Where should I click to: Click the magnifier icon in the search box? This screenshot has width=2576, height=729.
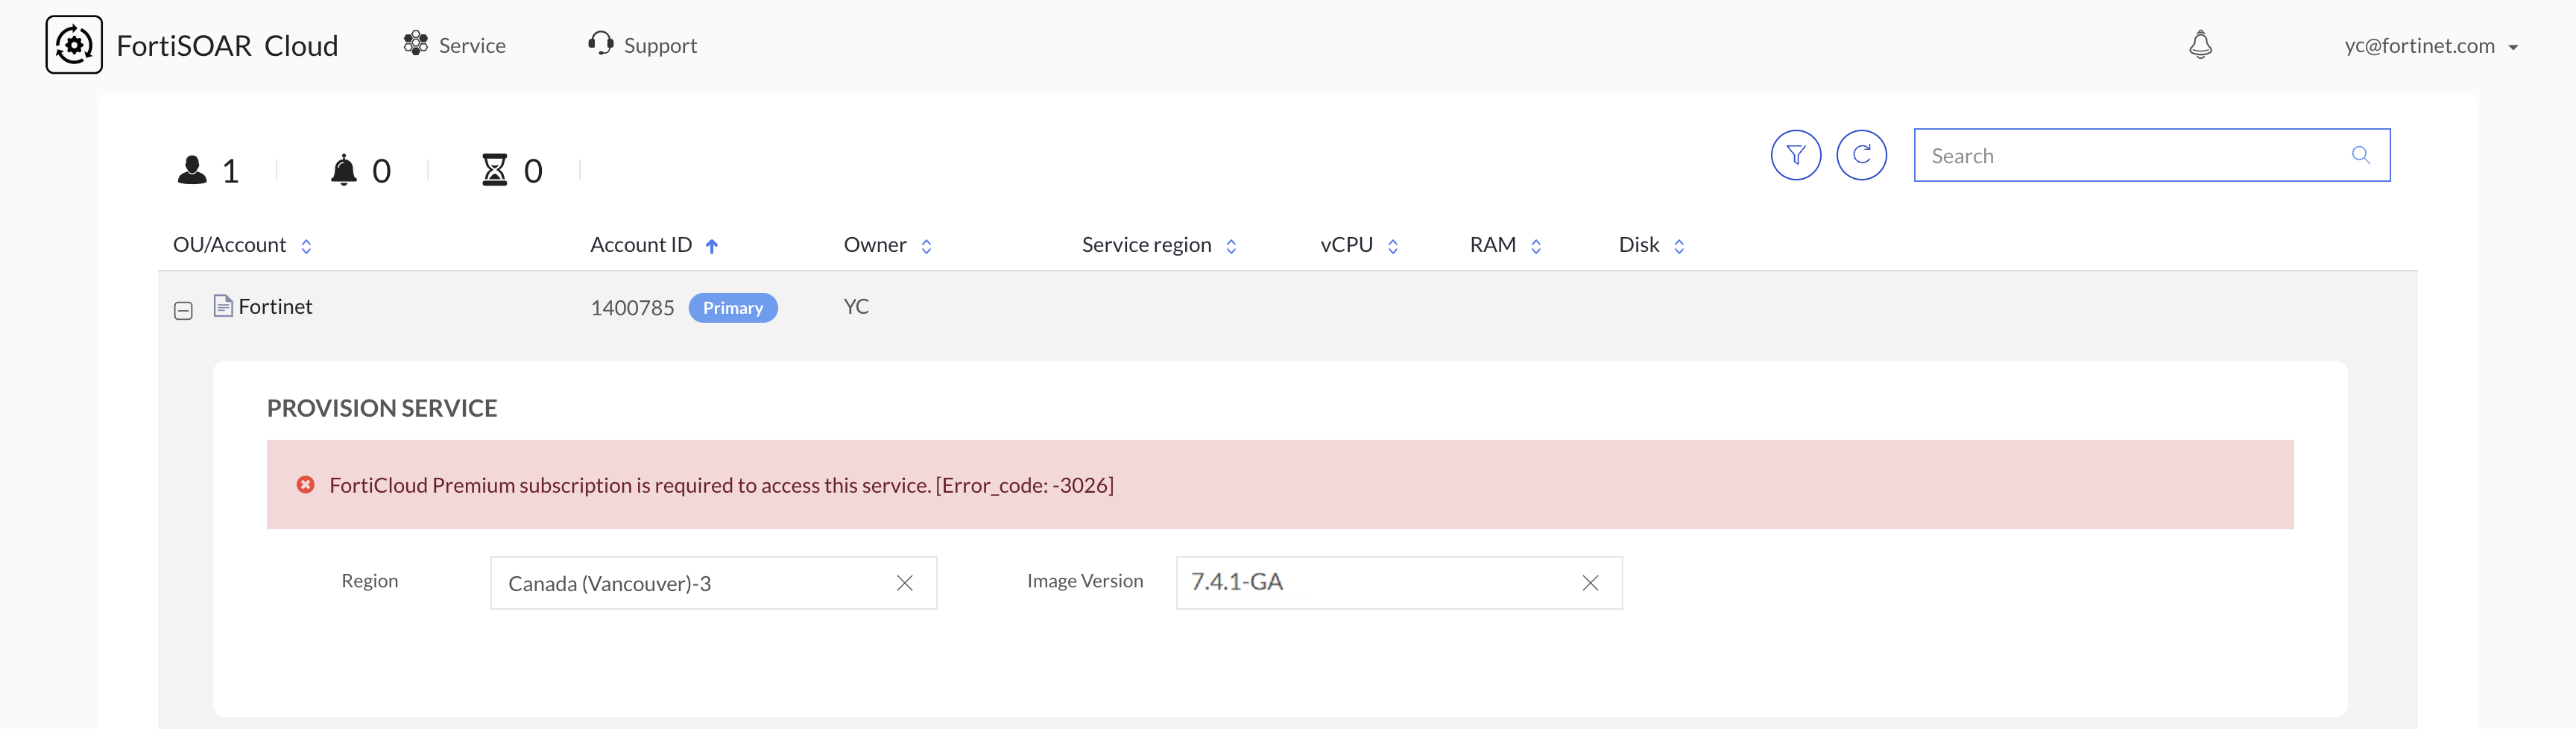coord(2361,155)
